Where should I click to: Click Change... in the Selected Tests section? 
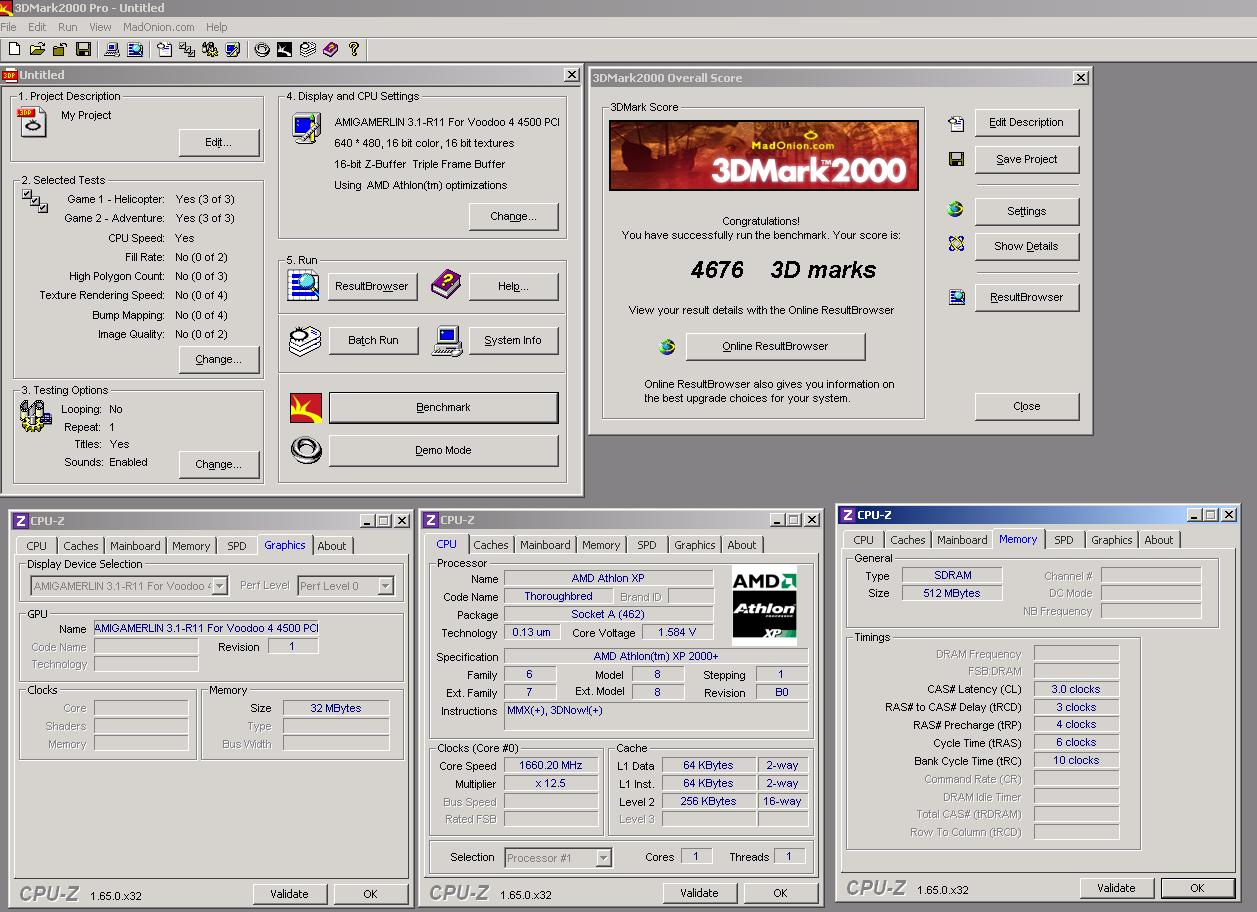pos(219,359)
